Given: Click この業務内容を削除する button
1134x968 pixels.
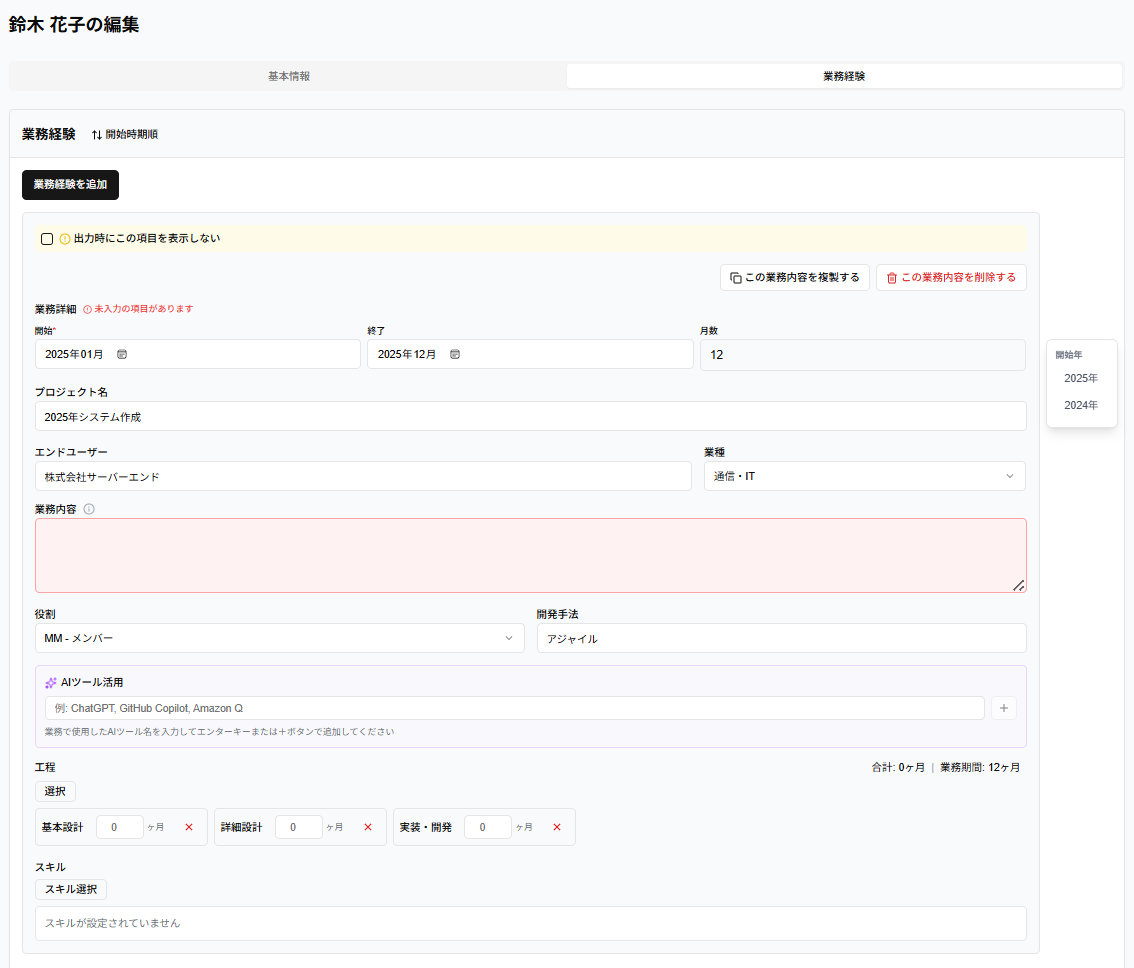Looking at the screenshot, I should (x=951, y=278).
